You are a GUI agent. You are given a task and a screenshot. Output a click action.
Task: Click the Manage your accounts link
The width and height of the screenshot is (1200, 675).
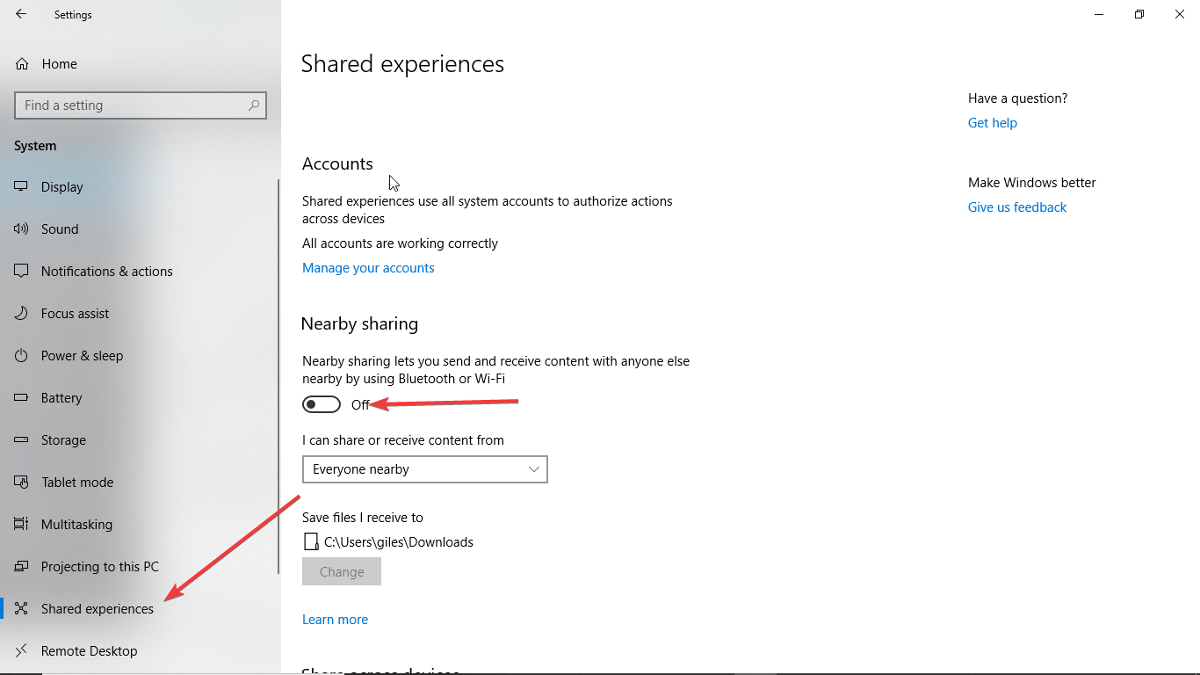(x=368, y=268)
